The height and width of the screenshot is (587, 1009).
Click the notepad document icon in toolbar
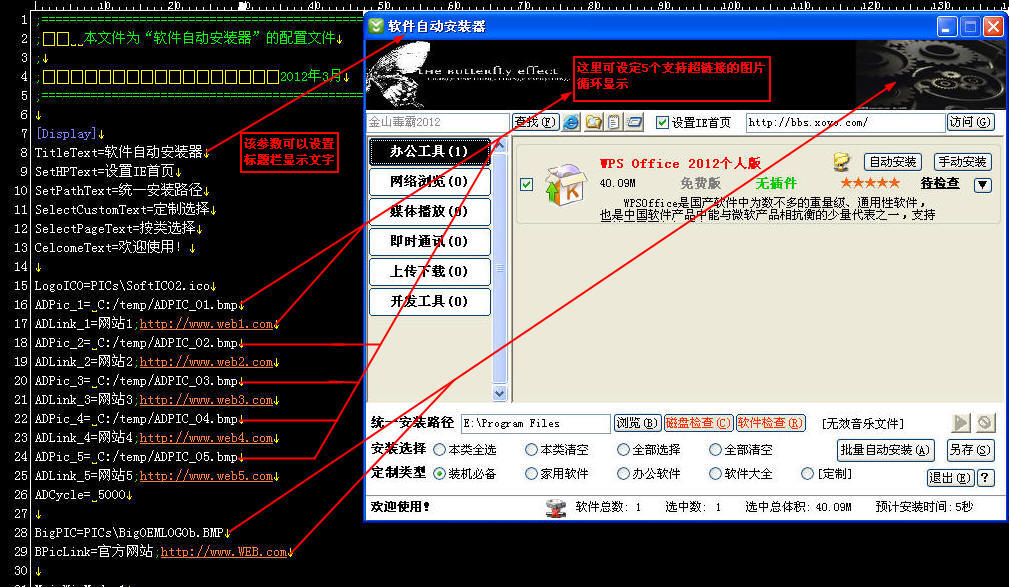click(614, 122)
